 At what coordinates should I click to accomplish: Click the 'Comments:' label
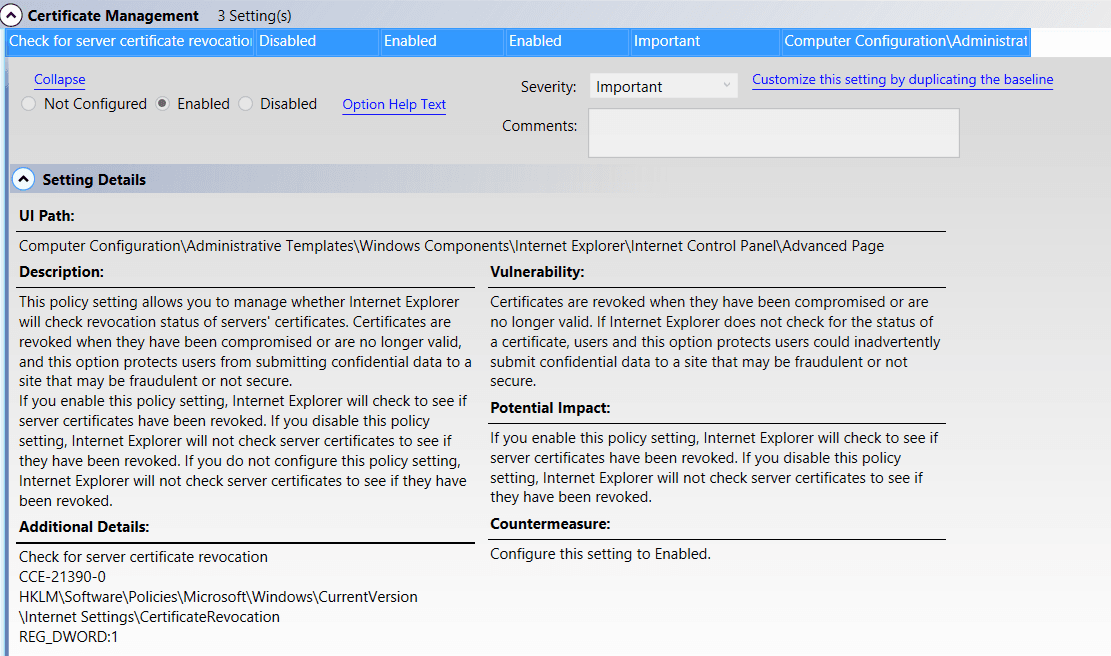pos(540,125)
